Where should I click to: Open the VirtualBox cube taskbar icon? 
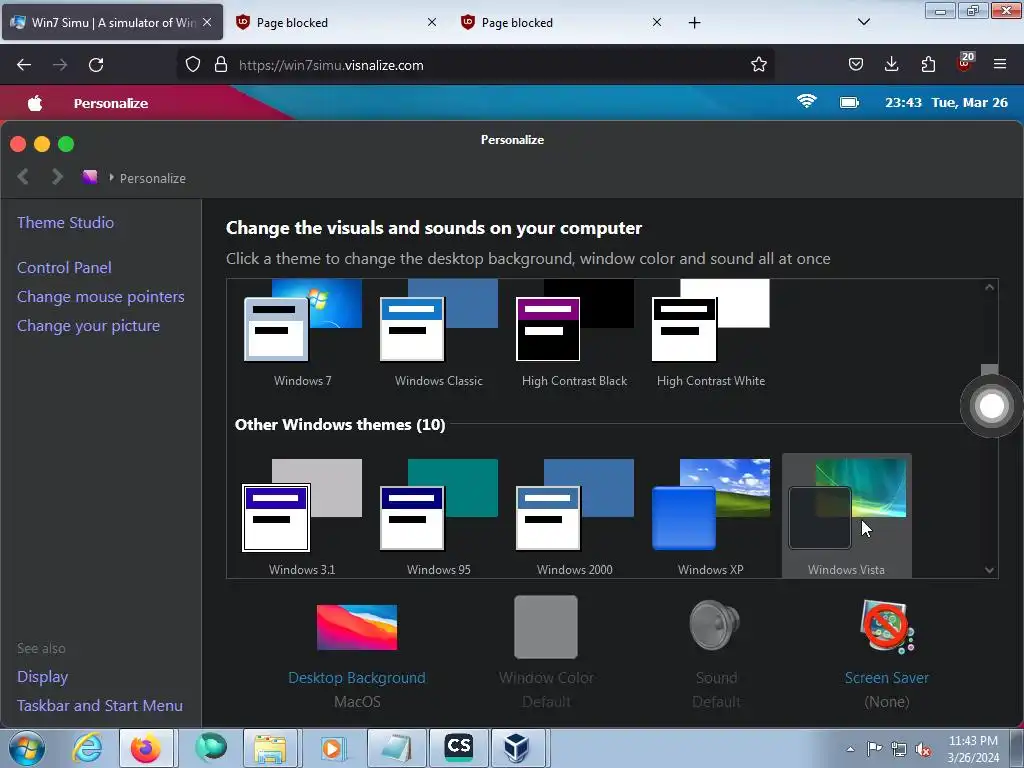[x=516, y=748]
